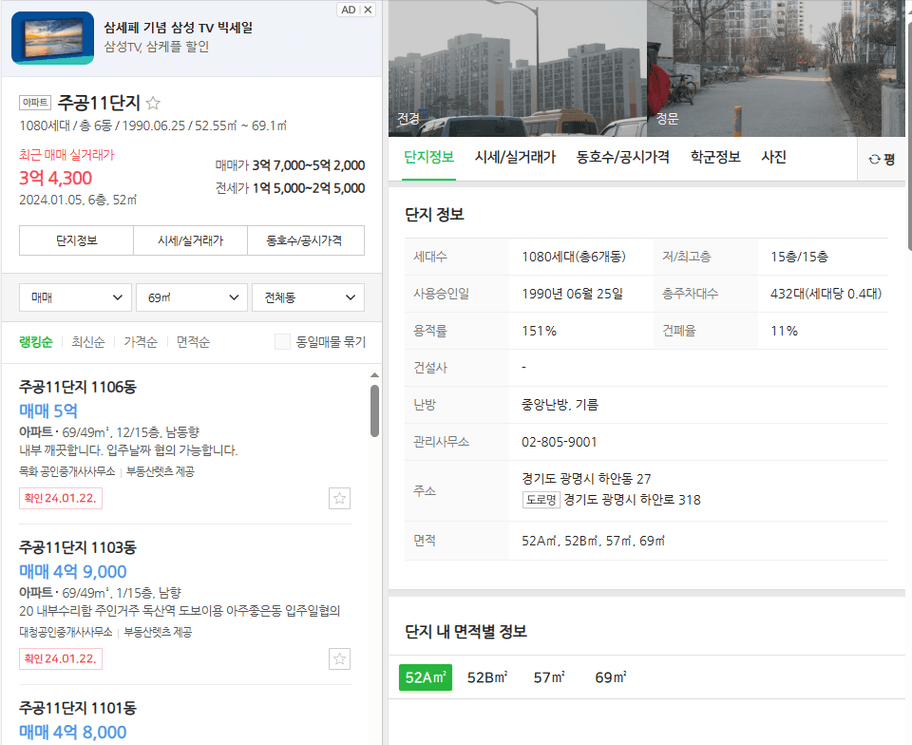Click the 사용승인일 value 1990년 06월 25일
This screenshot has height=745, width=912.
pos(572,294)
